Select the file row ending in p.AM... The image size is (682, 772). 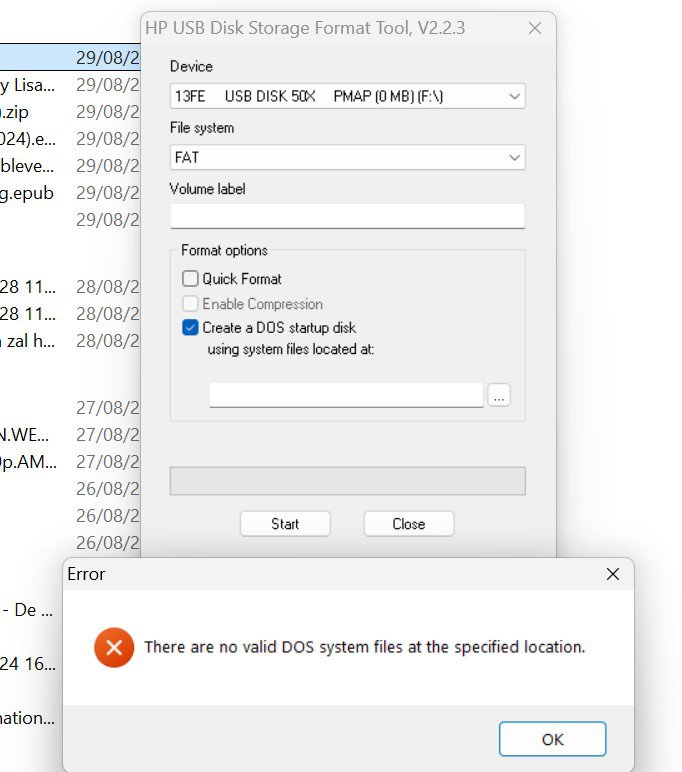point(70,462)
